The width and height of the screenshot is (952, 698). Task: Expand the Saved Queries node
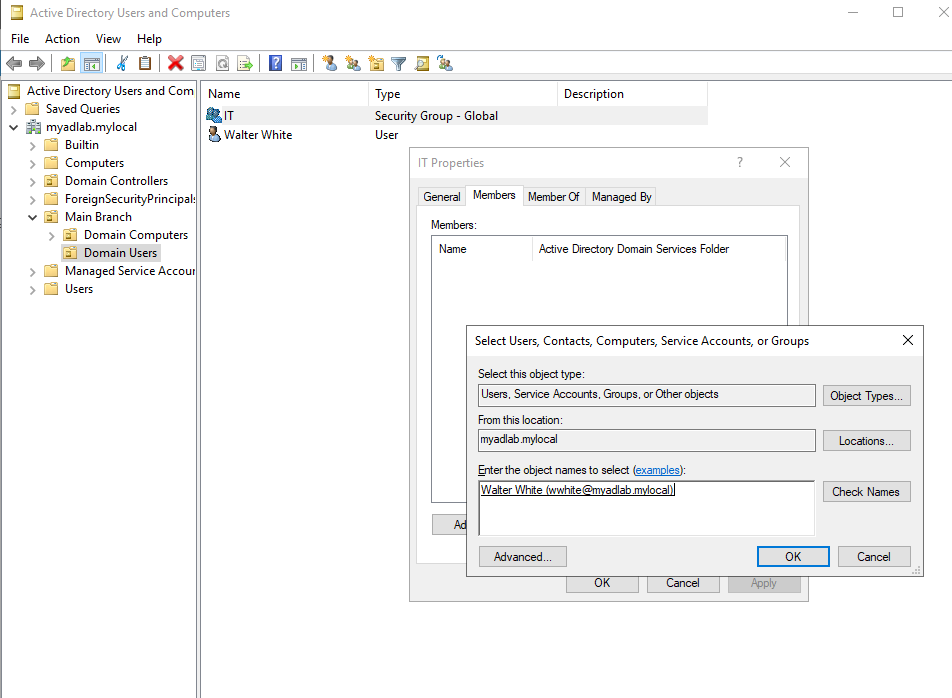[x=14, y=109]
